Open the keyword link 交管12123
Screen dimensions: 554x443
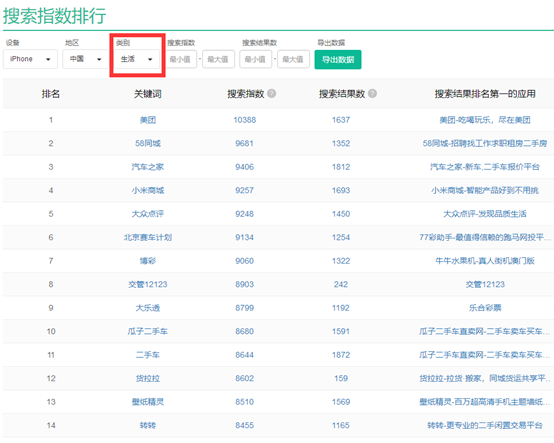148,284
